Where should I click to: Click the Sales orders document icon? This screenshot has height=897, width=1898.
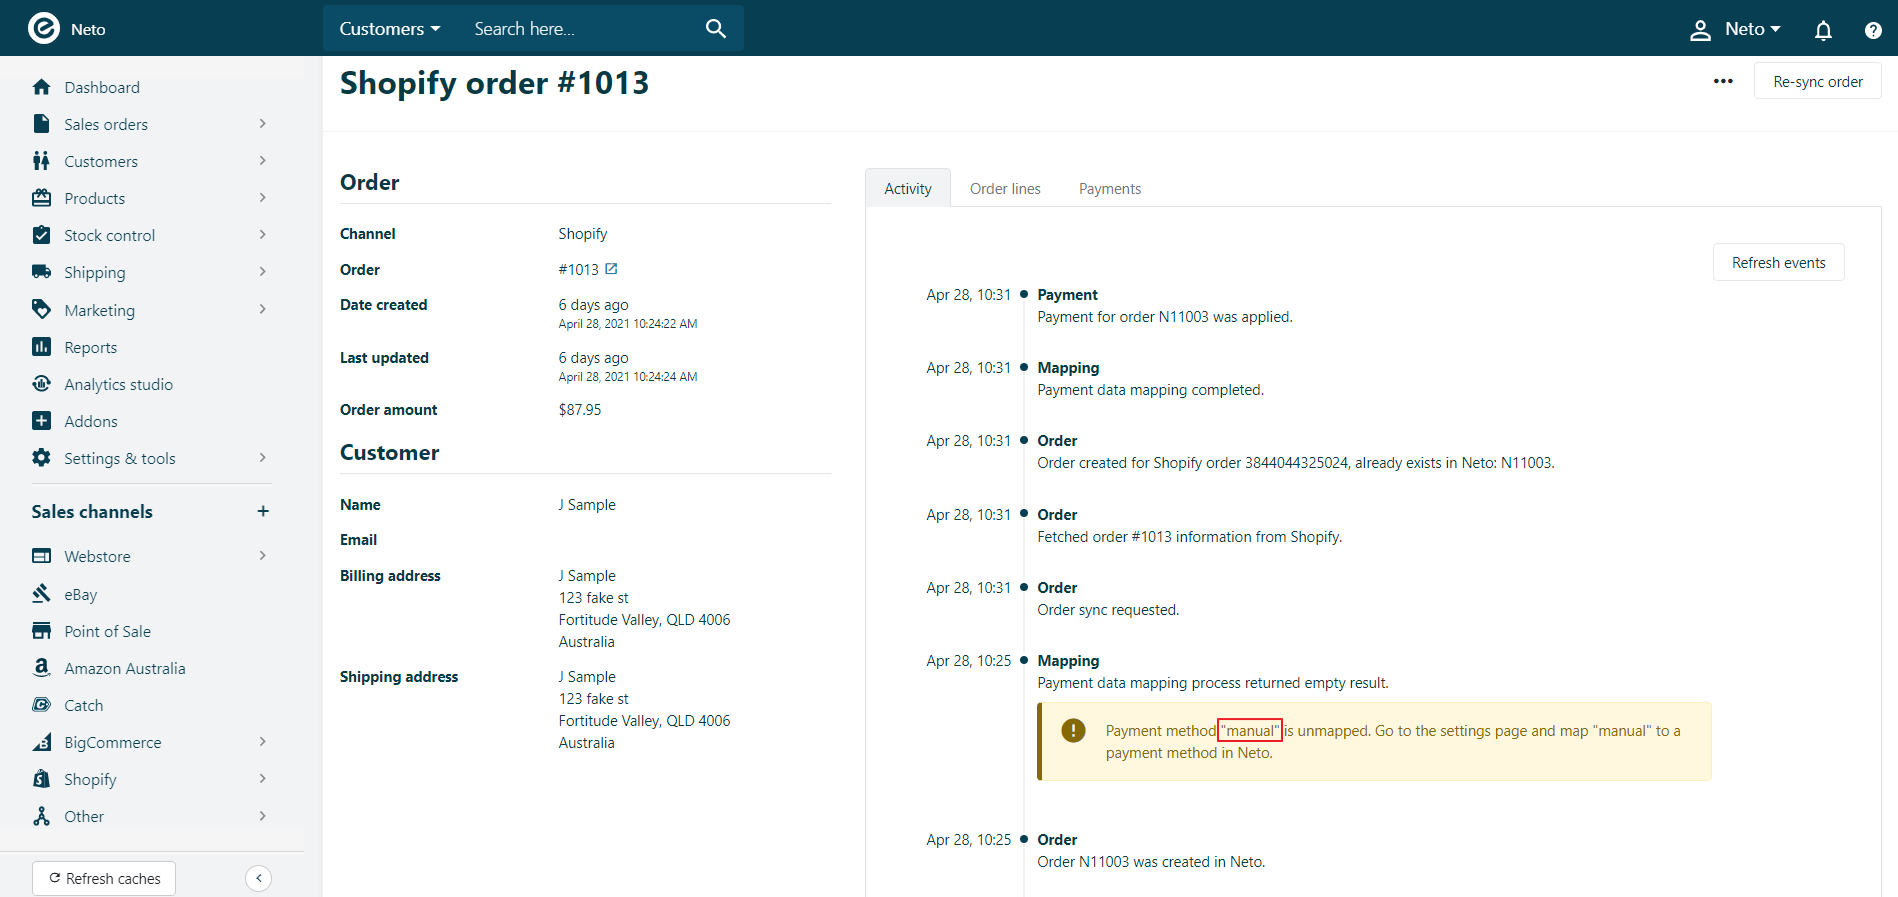(41, 124)
